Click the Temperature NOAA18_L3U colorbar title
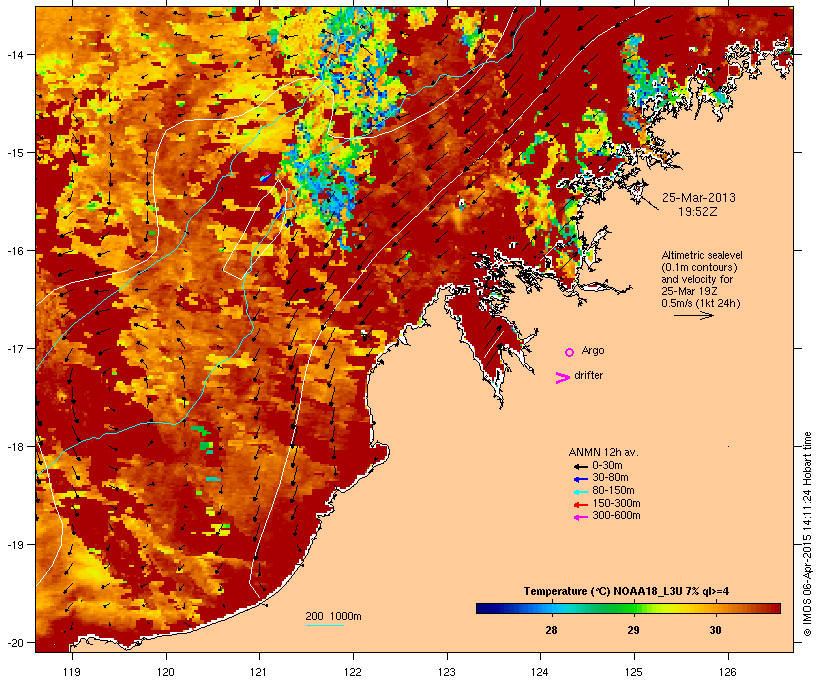The width and height of the screenshot is (820, 680). point(626,591)
